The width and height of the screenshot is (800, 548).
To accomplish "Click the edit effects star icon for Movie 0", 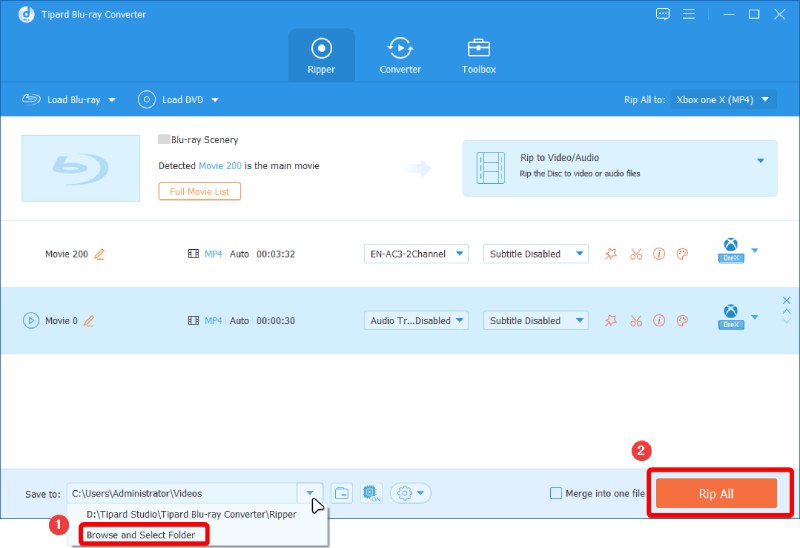I will pos(611,320).
